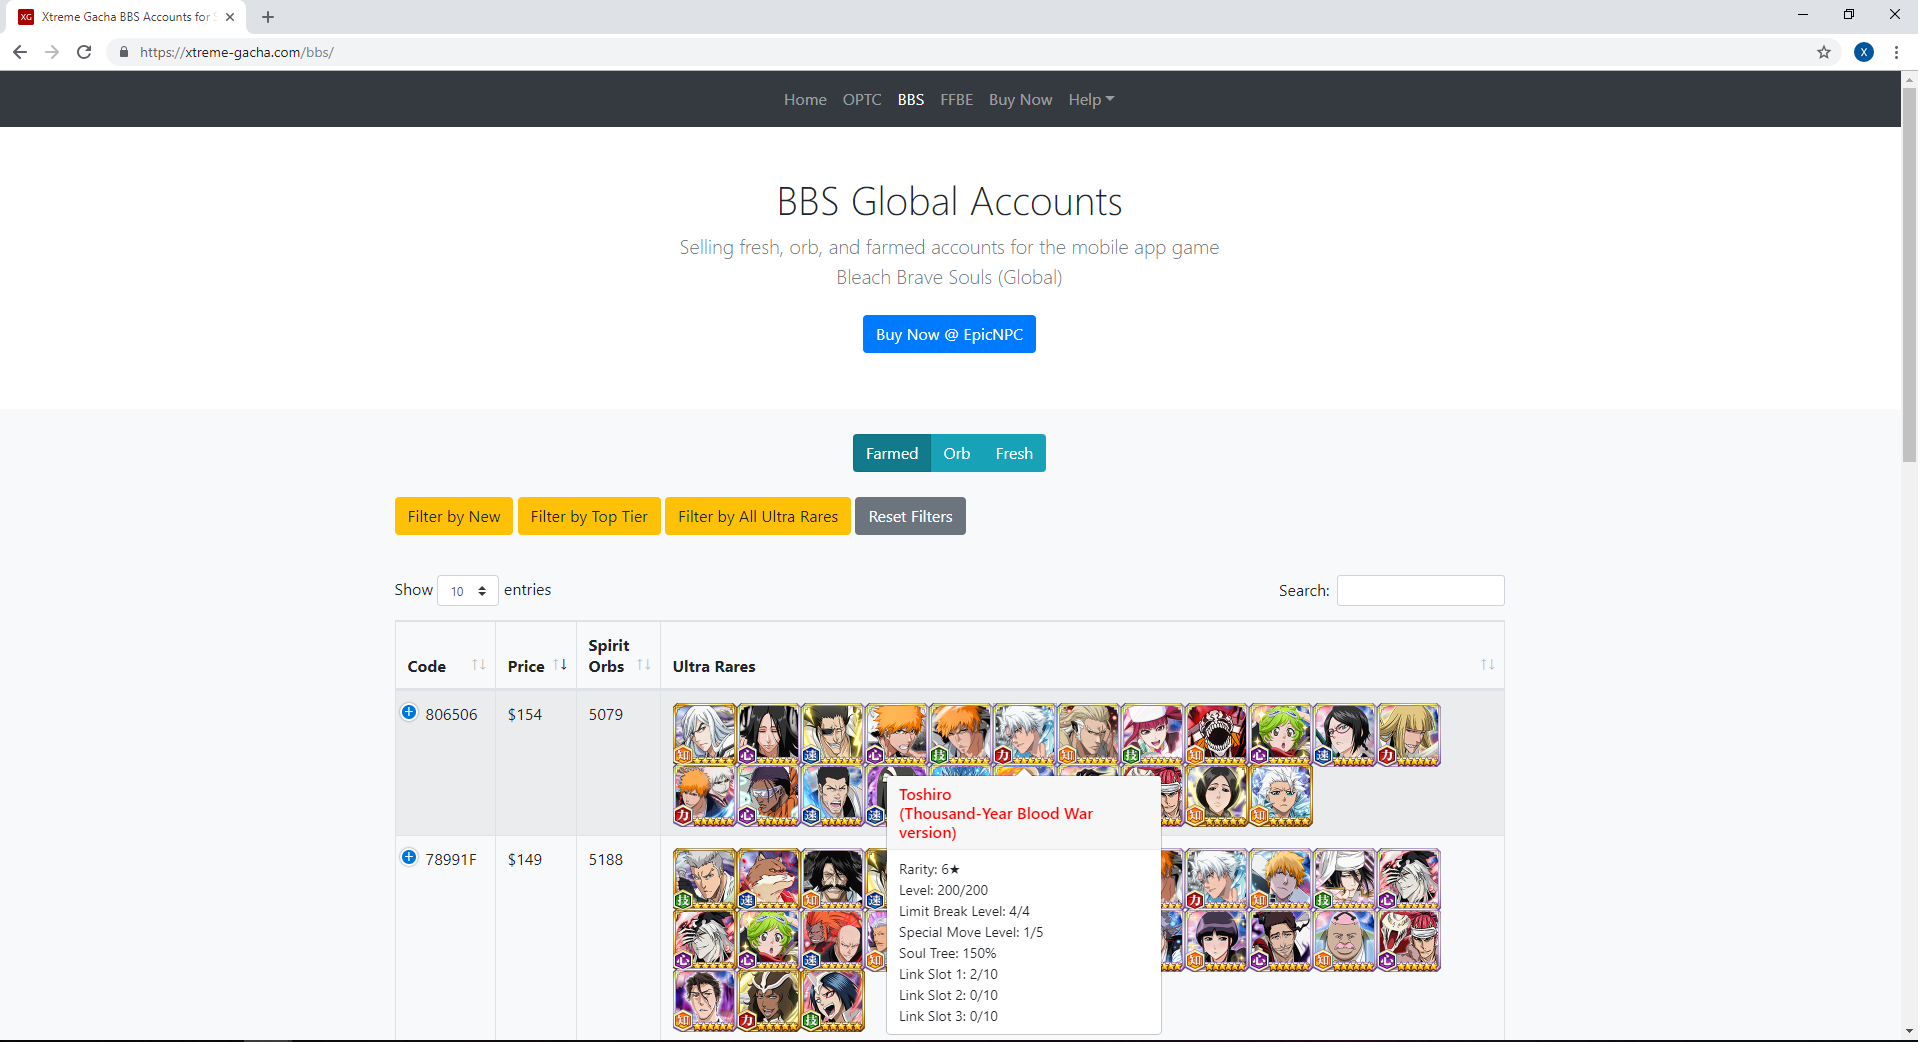Click the bald pink-mustached man icon in 78991F
This screenshot has height=1042, width=1920.
coord(1345,940)
